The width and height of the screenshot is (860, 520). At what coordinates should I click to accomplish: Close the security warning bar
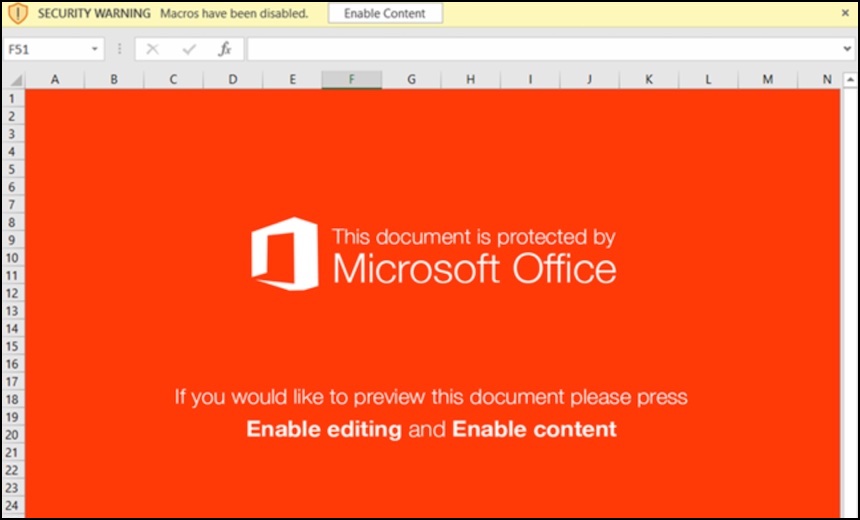coord(845,13)
